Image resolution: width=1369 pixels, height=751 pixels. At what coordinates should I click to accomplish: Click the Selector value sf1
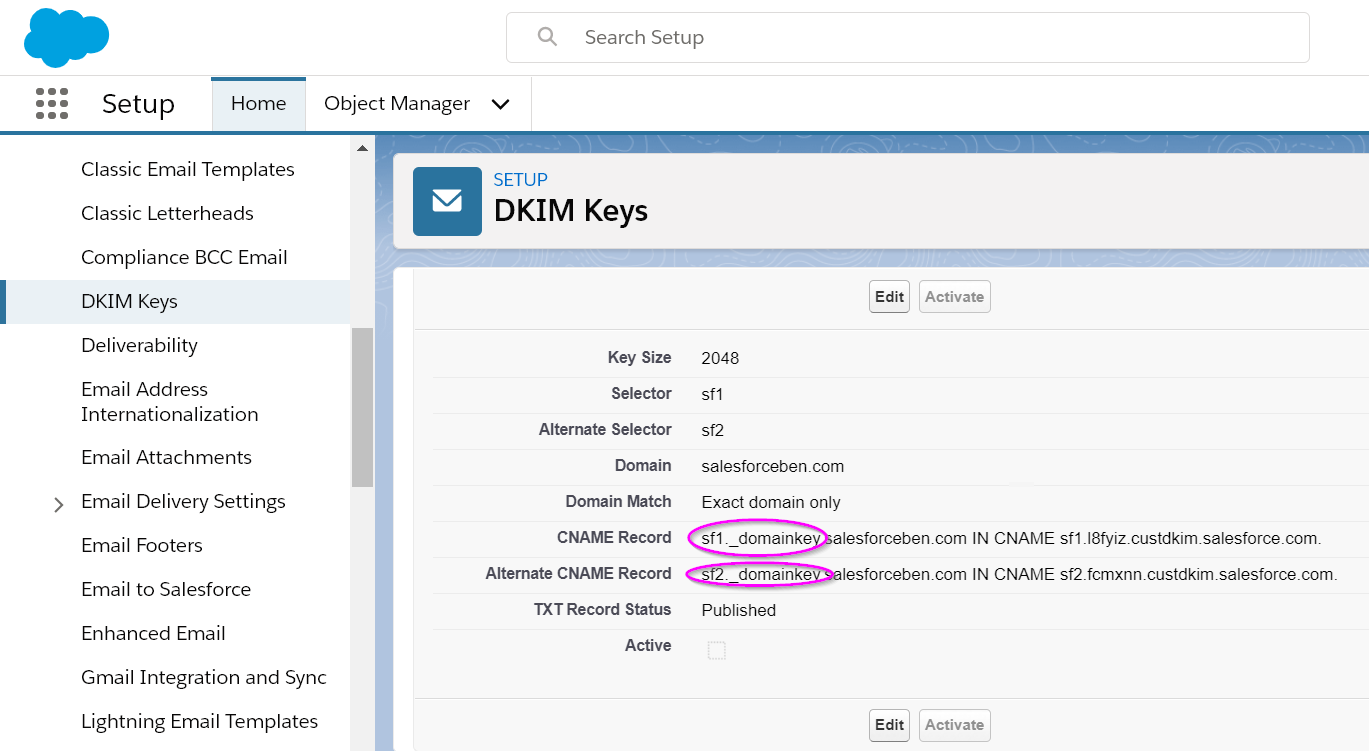pos(712,394)
